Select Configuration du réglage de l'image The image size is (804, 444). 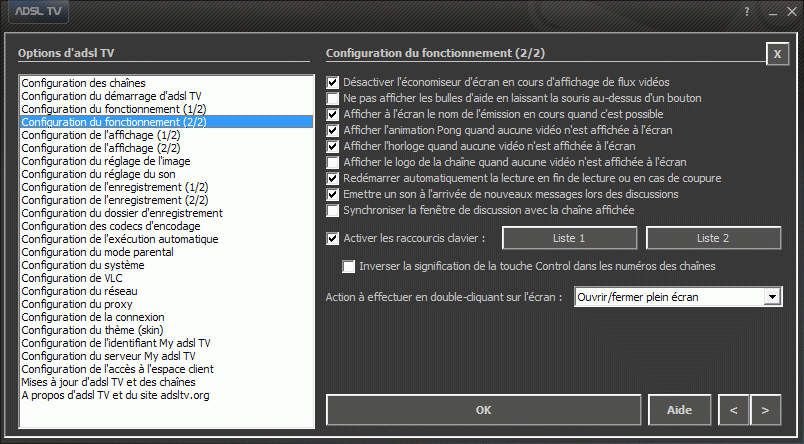click(x=167, y=161)
